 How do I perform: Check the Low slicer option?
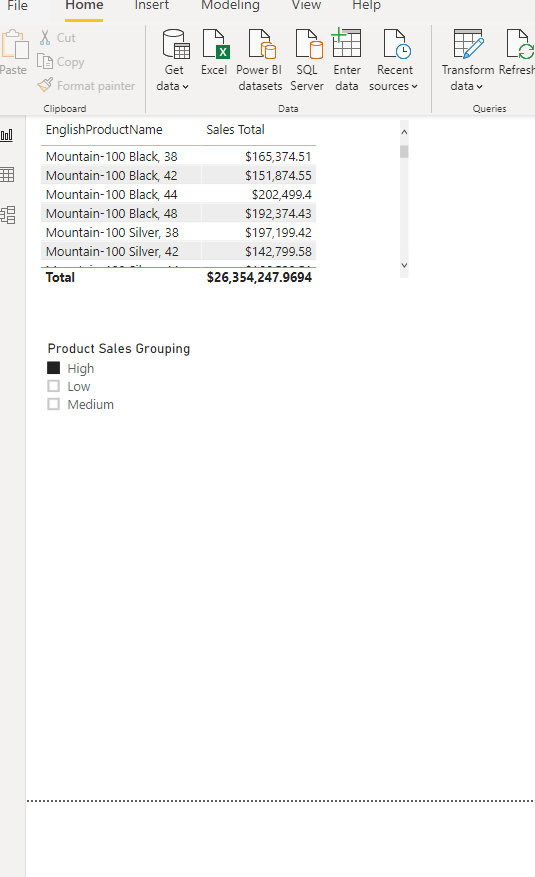54,386
